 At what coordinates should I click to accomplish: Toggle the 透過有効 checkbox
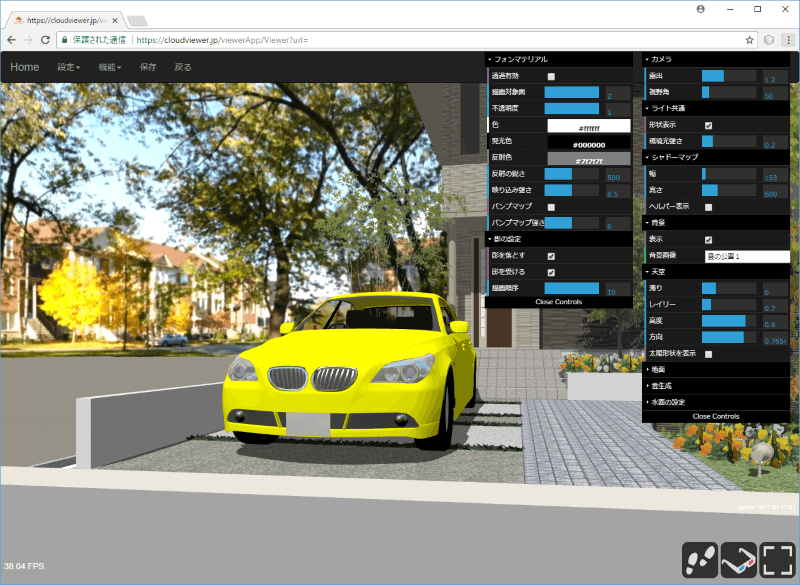(x=551, y=77)
